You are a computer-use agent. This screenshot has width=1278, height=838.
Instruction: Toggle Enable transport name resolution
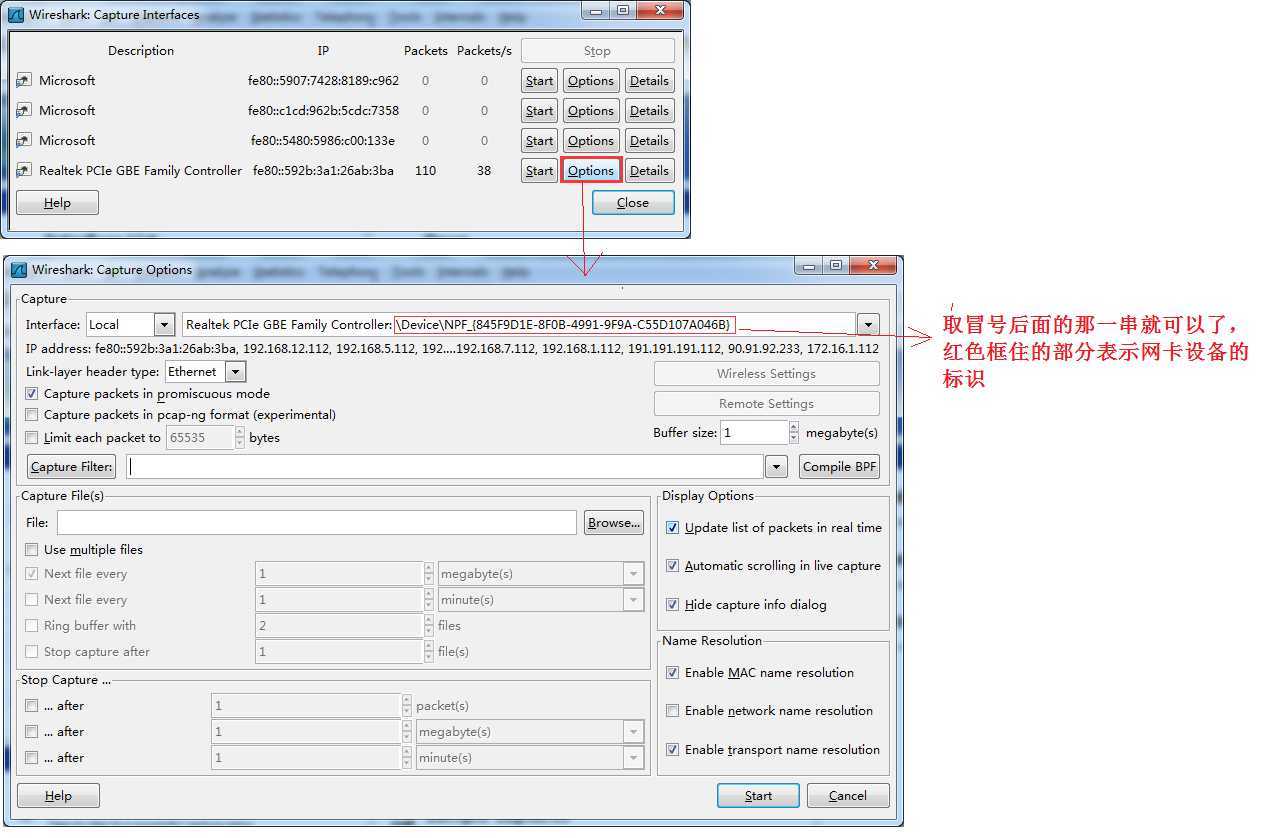(x=672, y=750)
